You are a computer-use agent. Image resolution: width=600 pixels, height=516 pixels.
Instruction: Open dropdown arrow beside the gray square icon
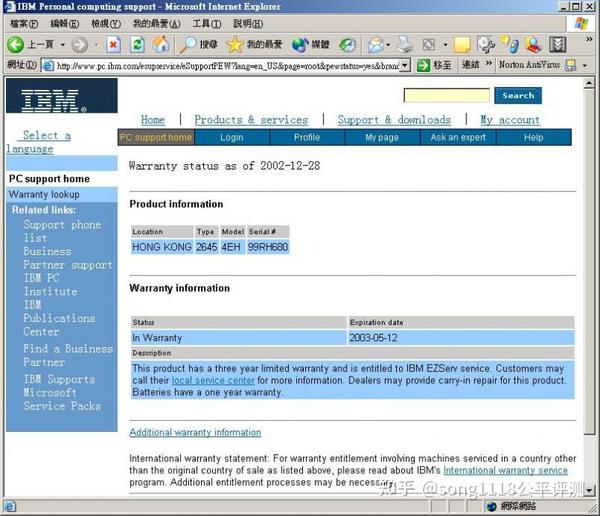click(445, 45)
